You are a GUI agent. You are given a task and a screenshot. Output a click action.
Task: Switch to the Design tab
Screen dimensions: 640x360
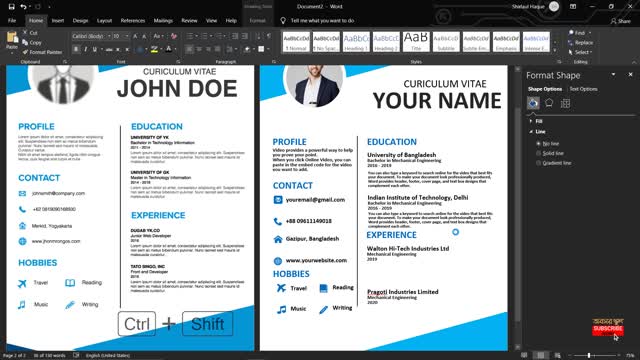(80, 20)
